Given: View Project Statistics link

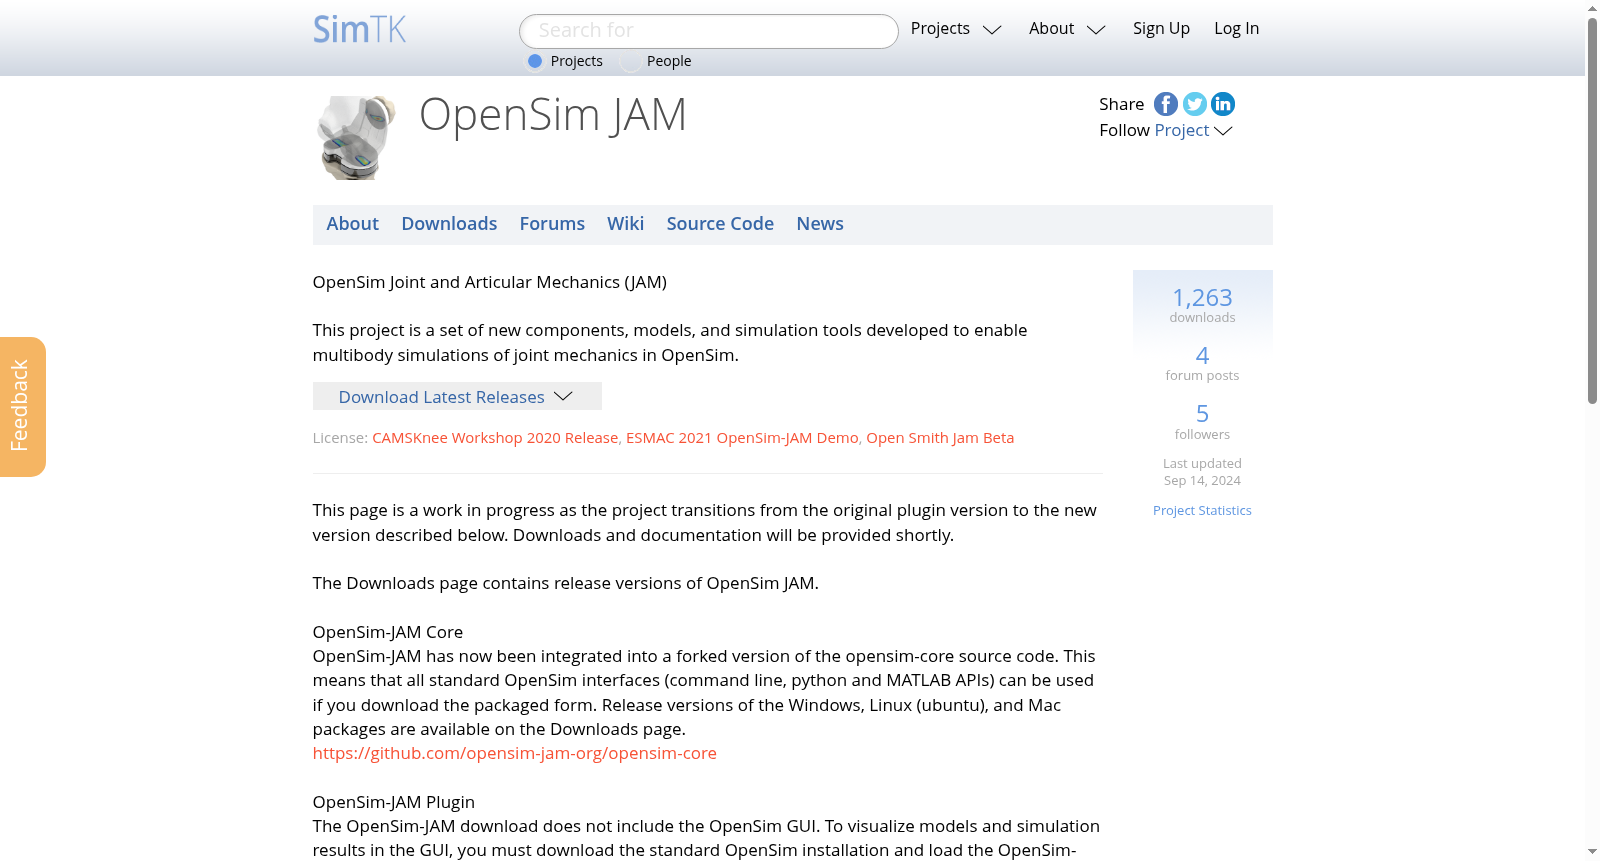Looking at the screenshot, I should click(1202, 510).
